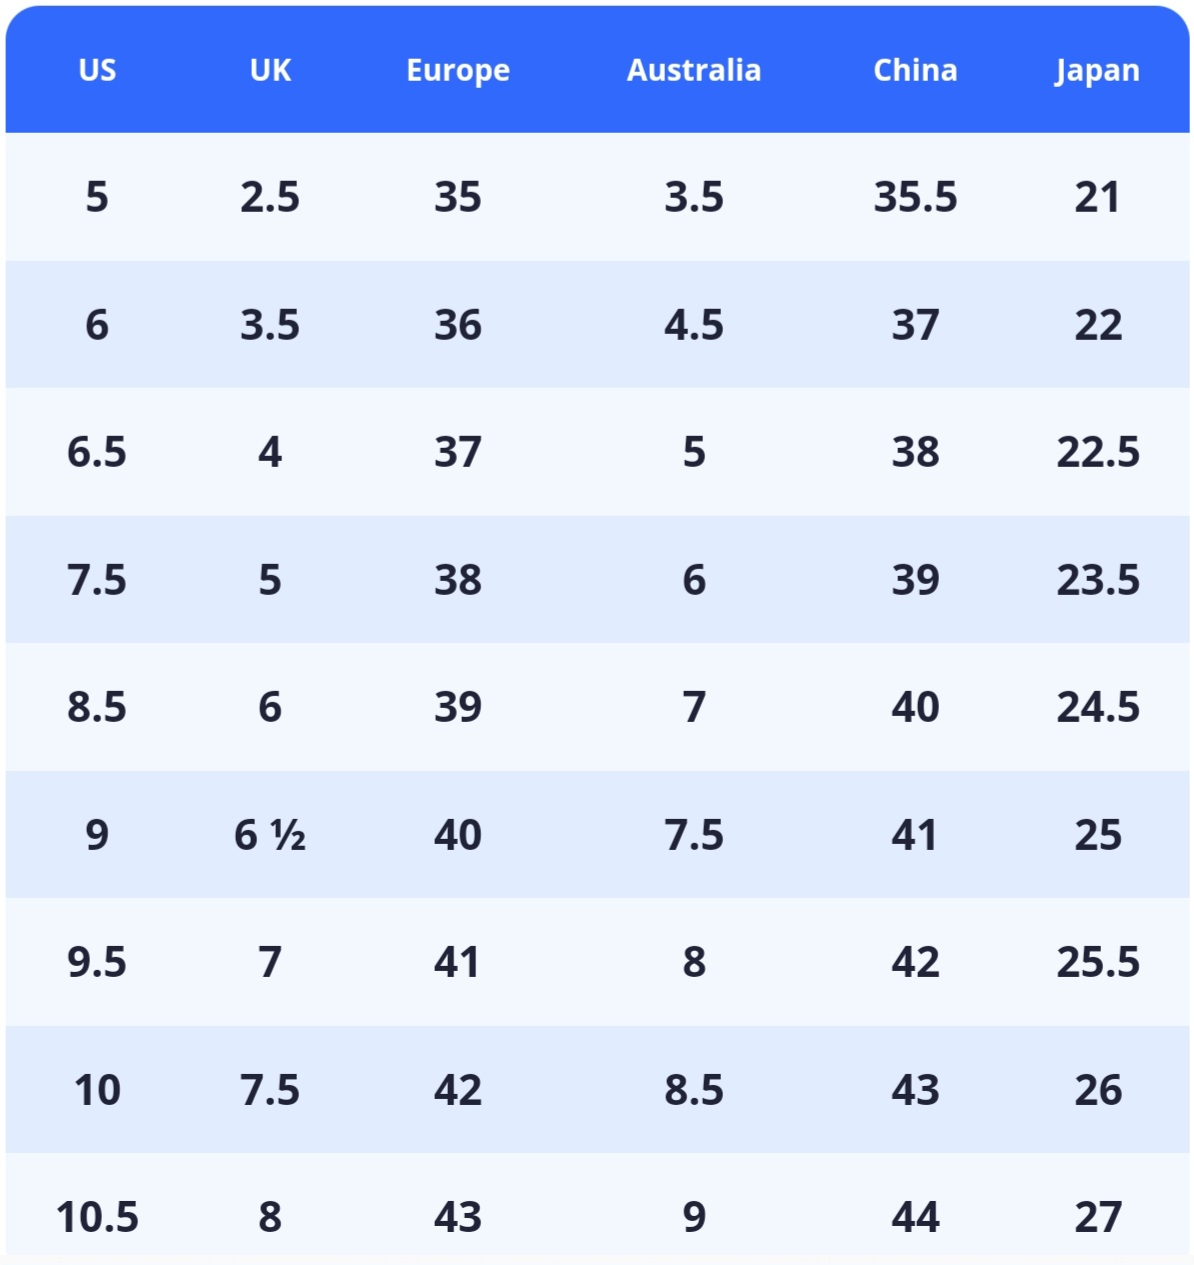The image size is (1194, 1265).
Task: Select the Europe column header
Action: [x=458, y=70]
